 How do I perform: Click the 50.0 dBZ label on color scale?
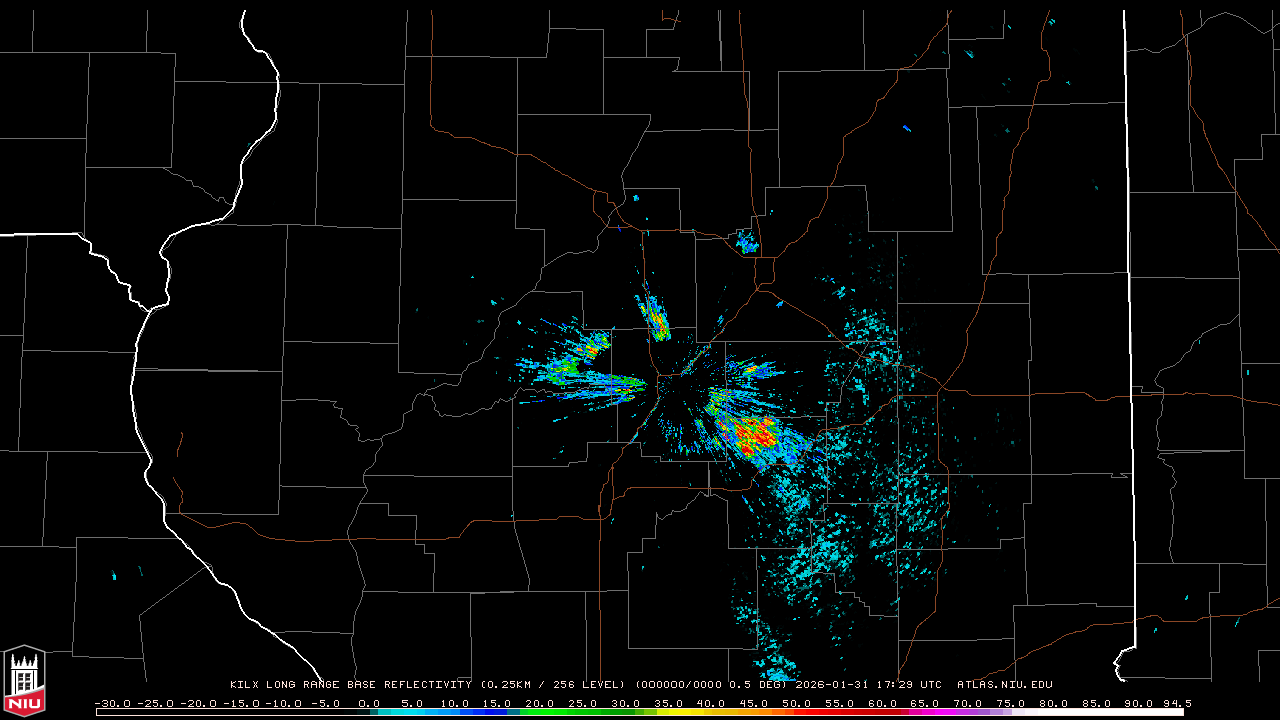coord(796,703)
